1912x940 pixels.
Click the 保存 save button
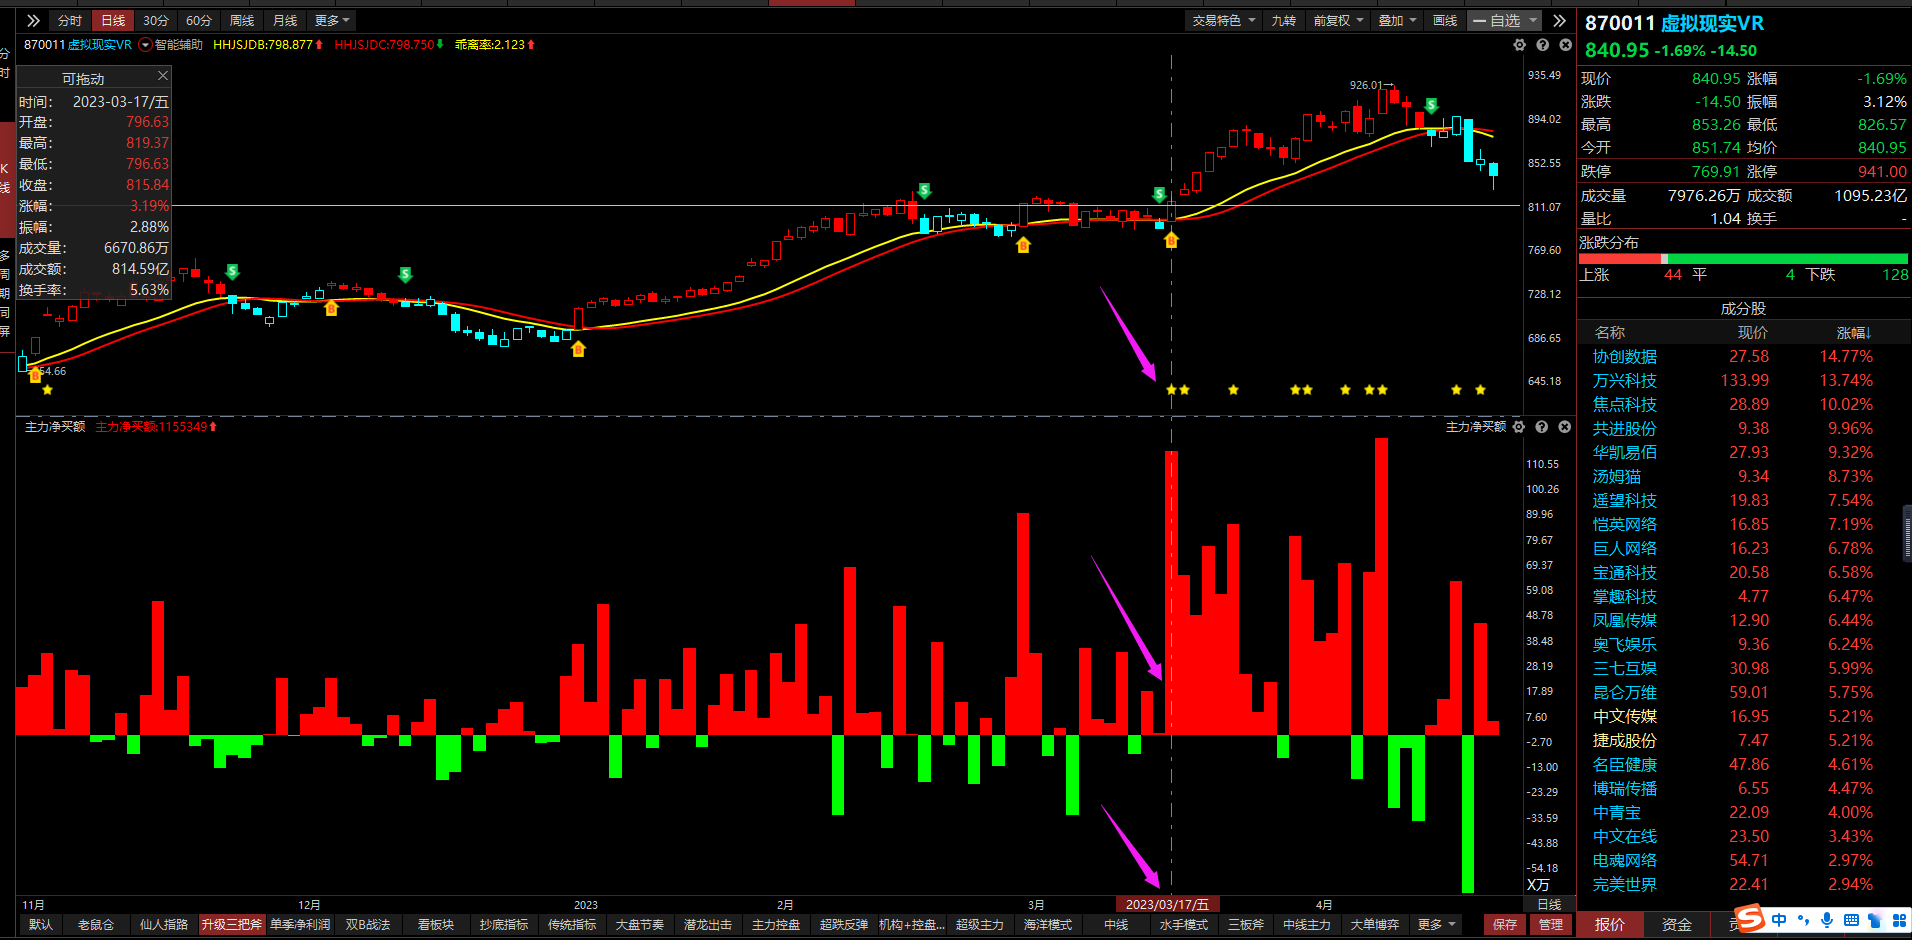(x=1505, y=924)
